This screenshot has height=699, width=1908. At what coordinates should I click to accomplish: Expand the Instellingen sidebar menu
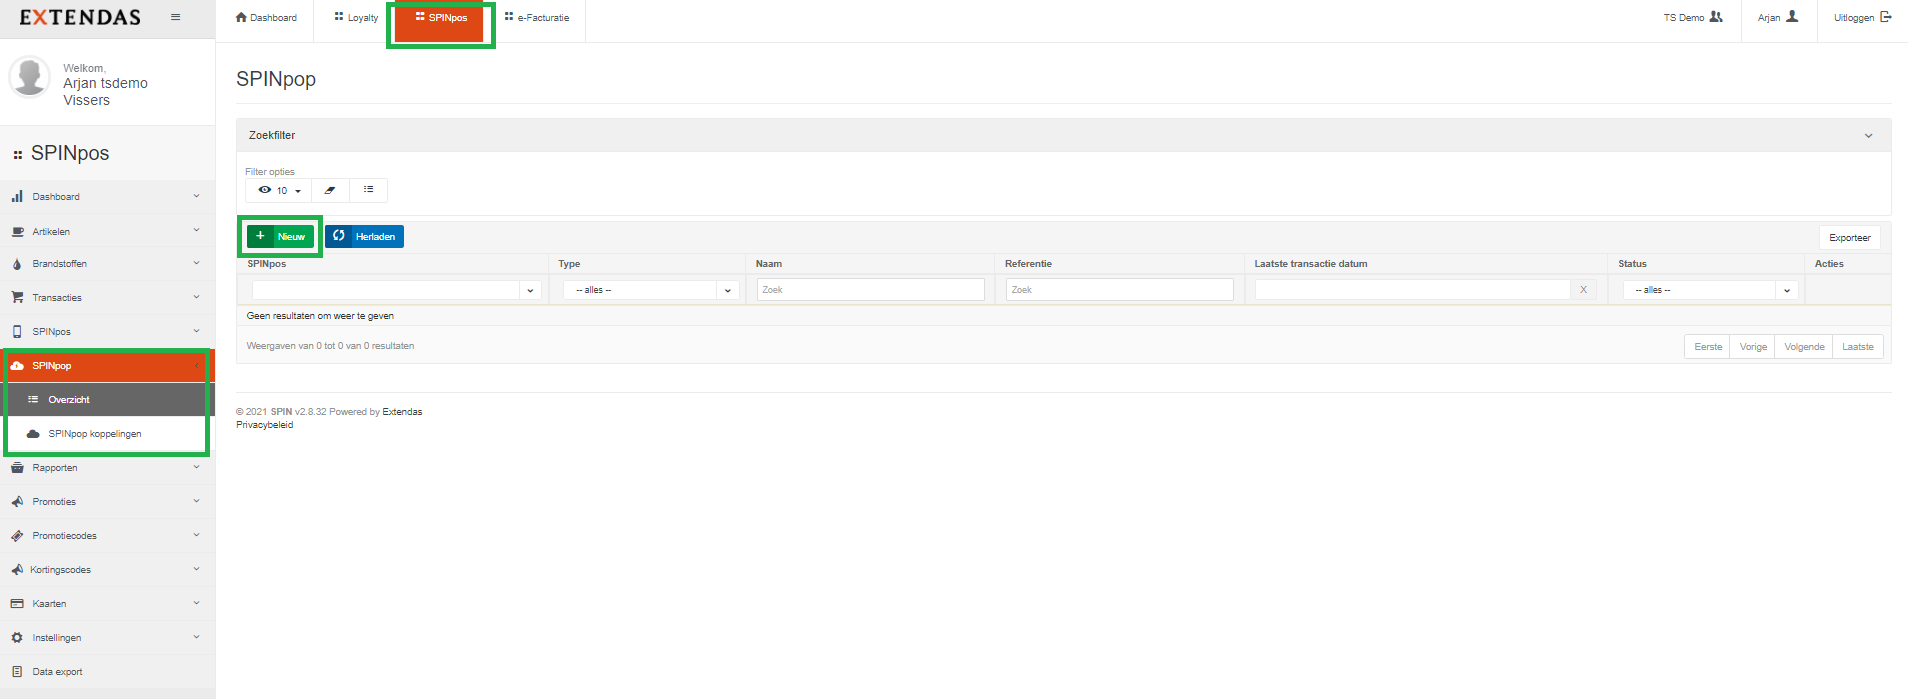[107, 638]
